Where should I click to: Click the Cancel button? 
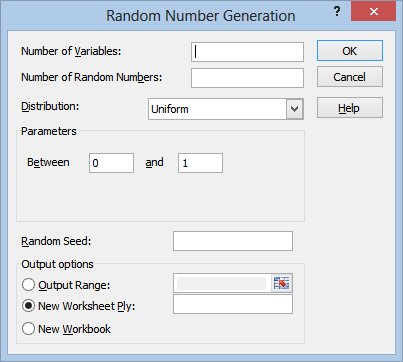[x=350, y=77]
